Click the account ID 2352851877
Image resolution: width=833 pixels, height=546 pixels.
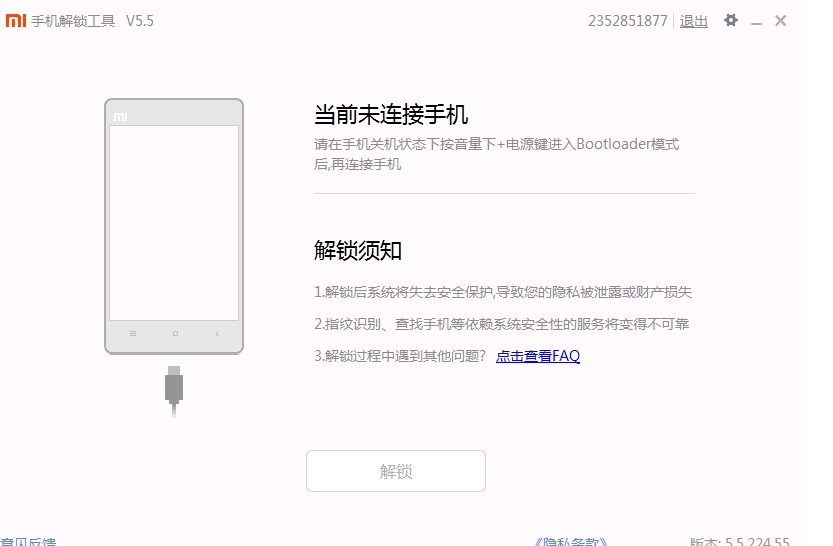627,21
